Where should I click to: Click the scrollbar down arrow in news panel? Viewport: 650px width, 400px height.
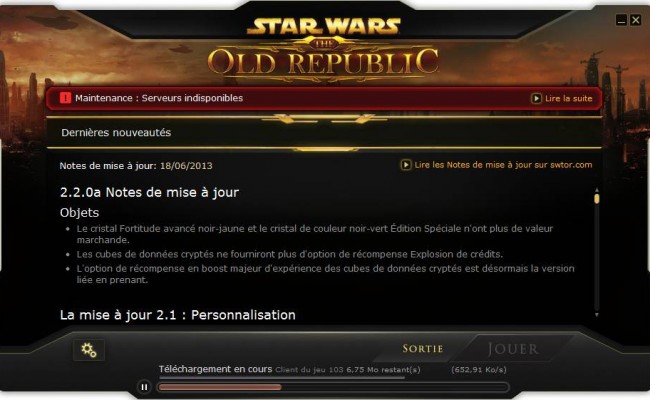(x=597, y=315)
